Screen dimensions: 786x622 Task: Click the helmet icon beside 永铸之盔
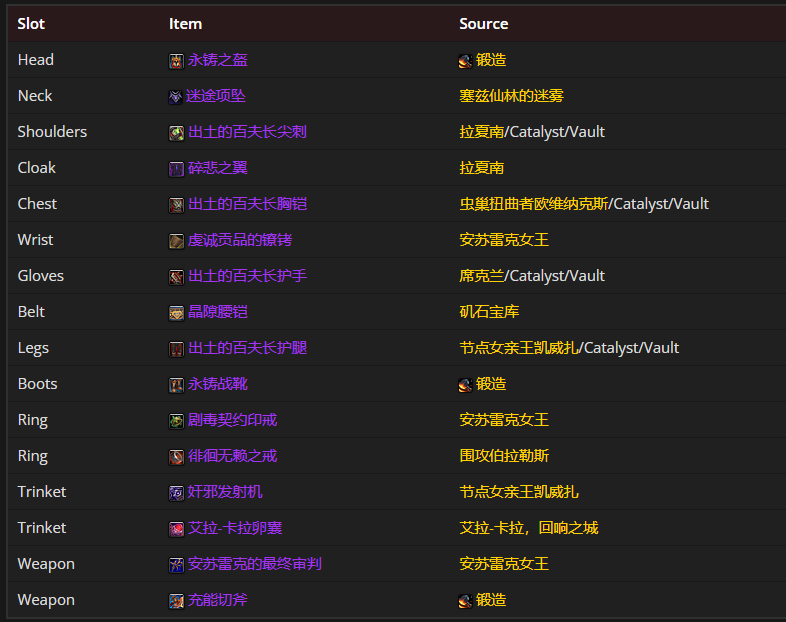pos(176,61)
